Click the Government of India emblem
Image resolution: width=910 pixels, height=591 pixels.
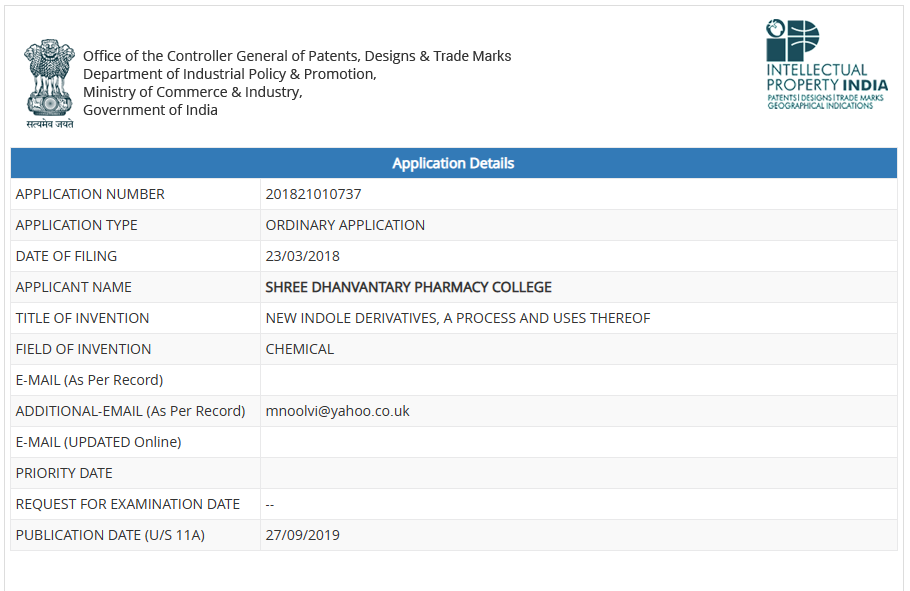(49, 82)
